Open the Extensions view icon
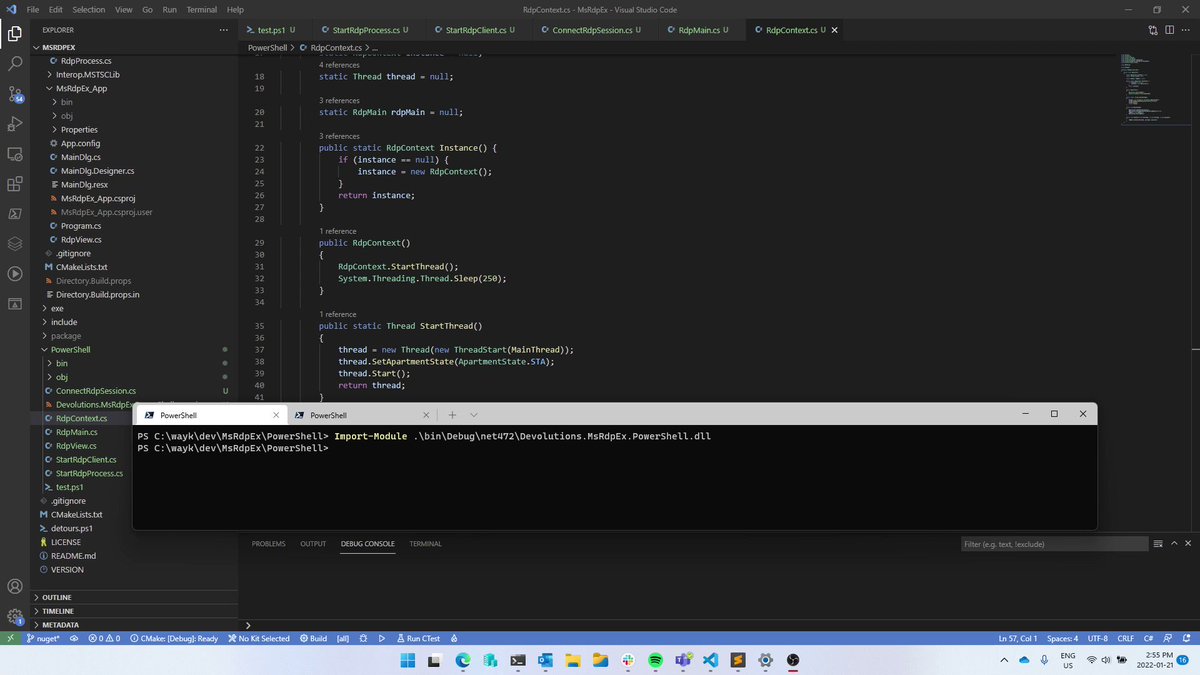 point(15,184)
